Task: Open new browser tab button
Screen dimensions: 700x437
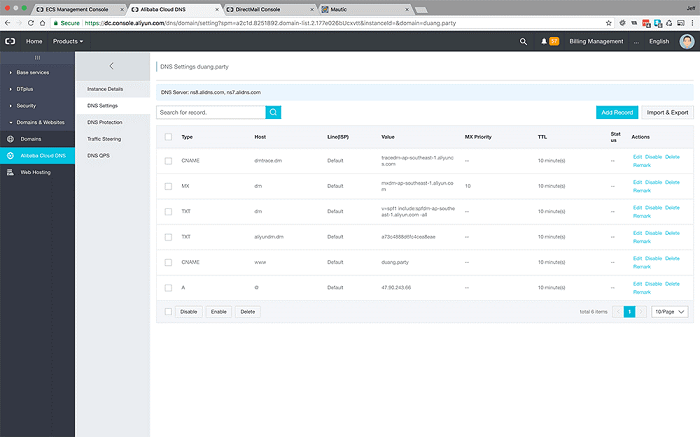Action: [x=421, y=10]
